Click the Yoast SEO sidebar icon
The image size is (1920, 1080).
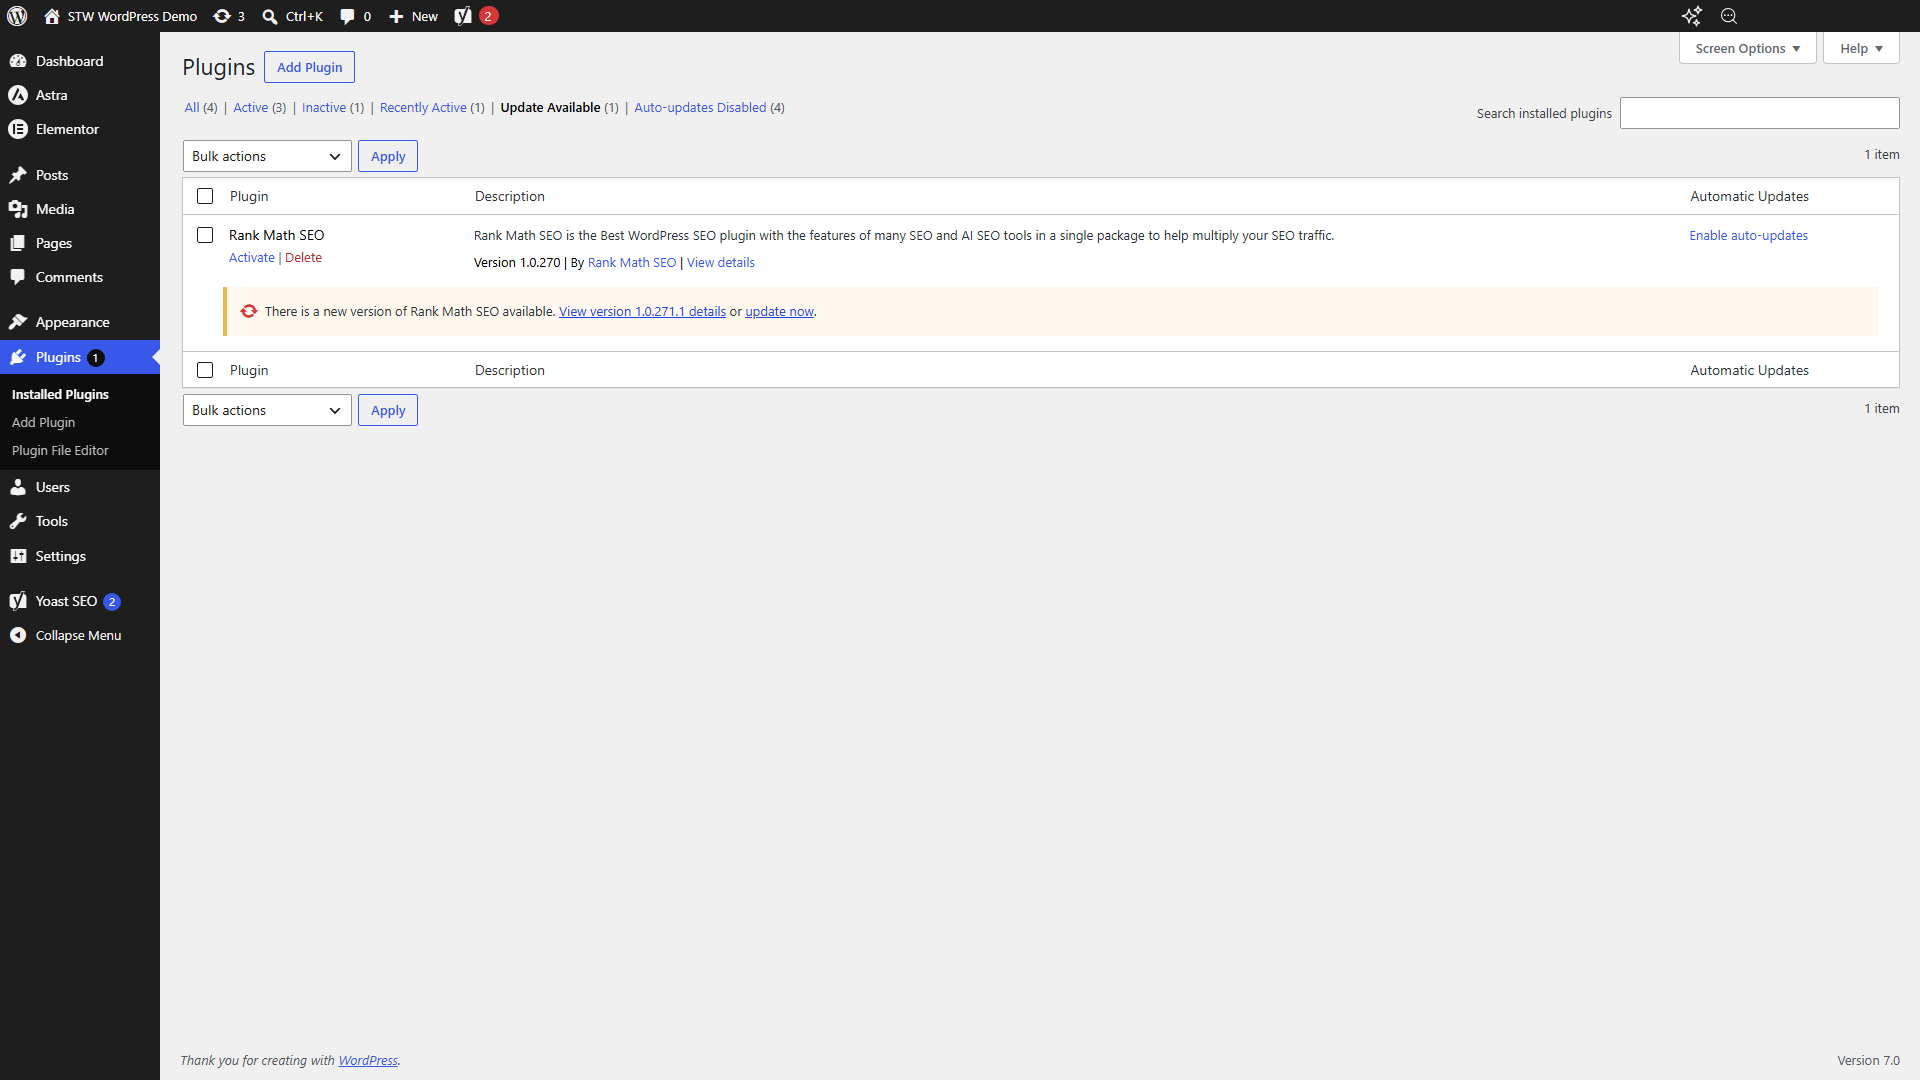click(18, 601)
